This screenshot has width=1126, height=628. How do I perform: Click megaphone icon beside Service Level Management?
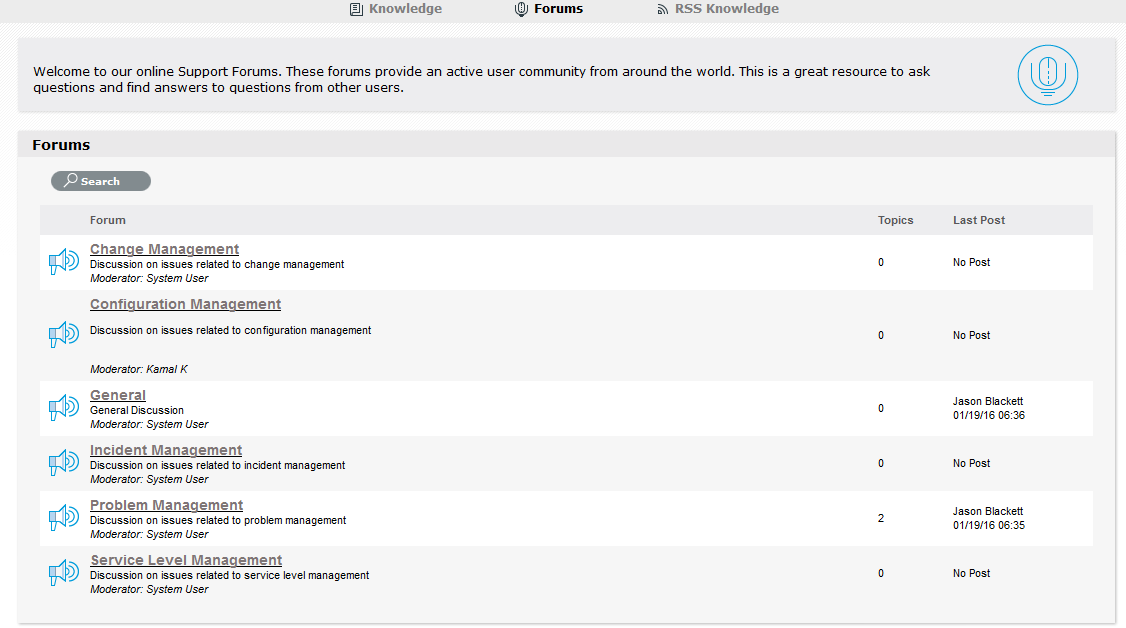(x=64, y=573)
